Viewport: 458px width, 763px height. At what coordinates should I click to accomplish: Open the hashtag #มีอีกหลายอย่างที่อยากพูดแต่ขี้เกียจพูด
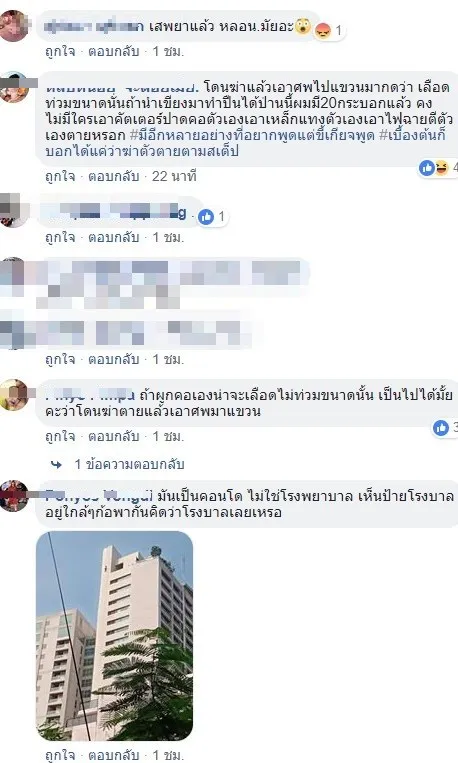(x=252, y=135)
